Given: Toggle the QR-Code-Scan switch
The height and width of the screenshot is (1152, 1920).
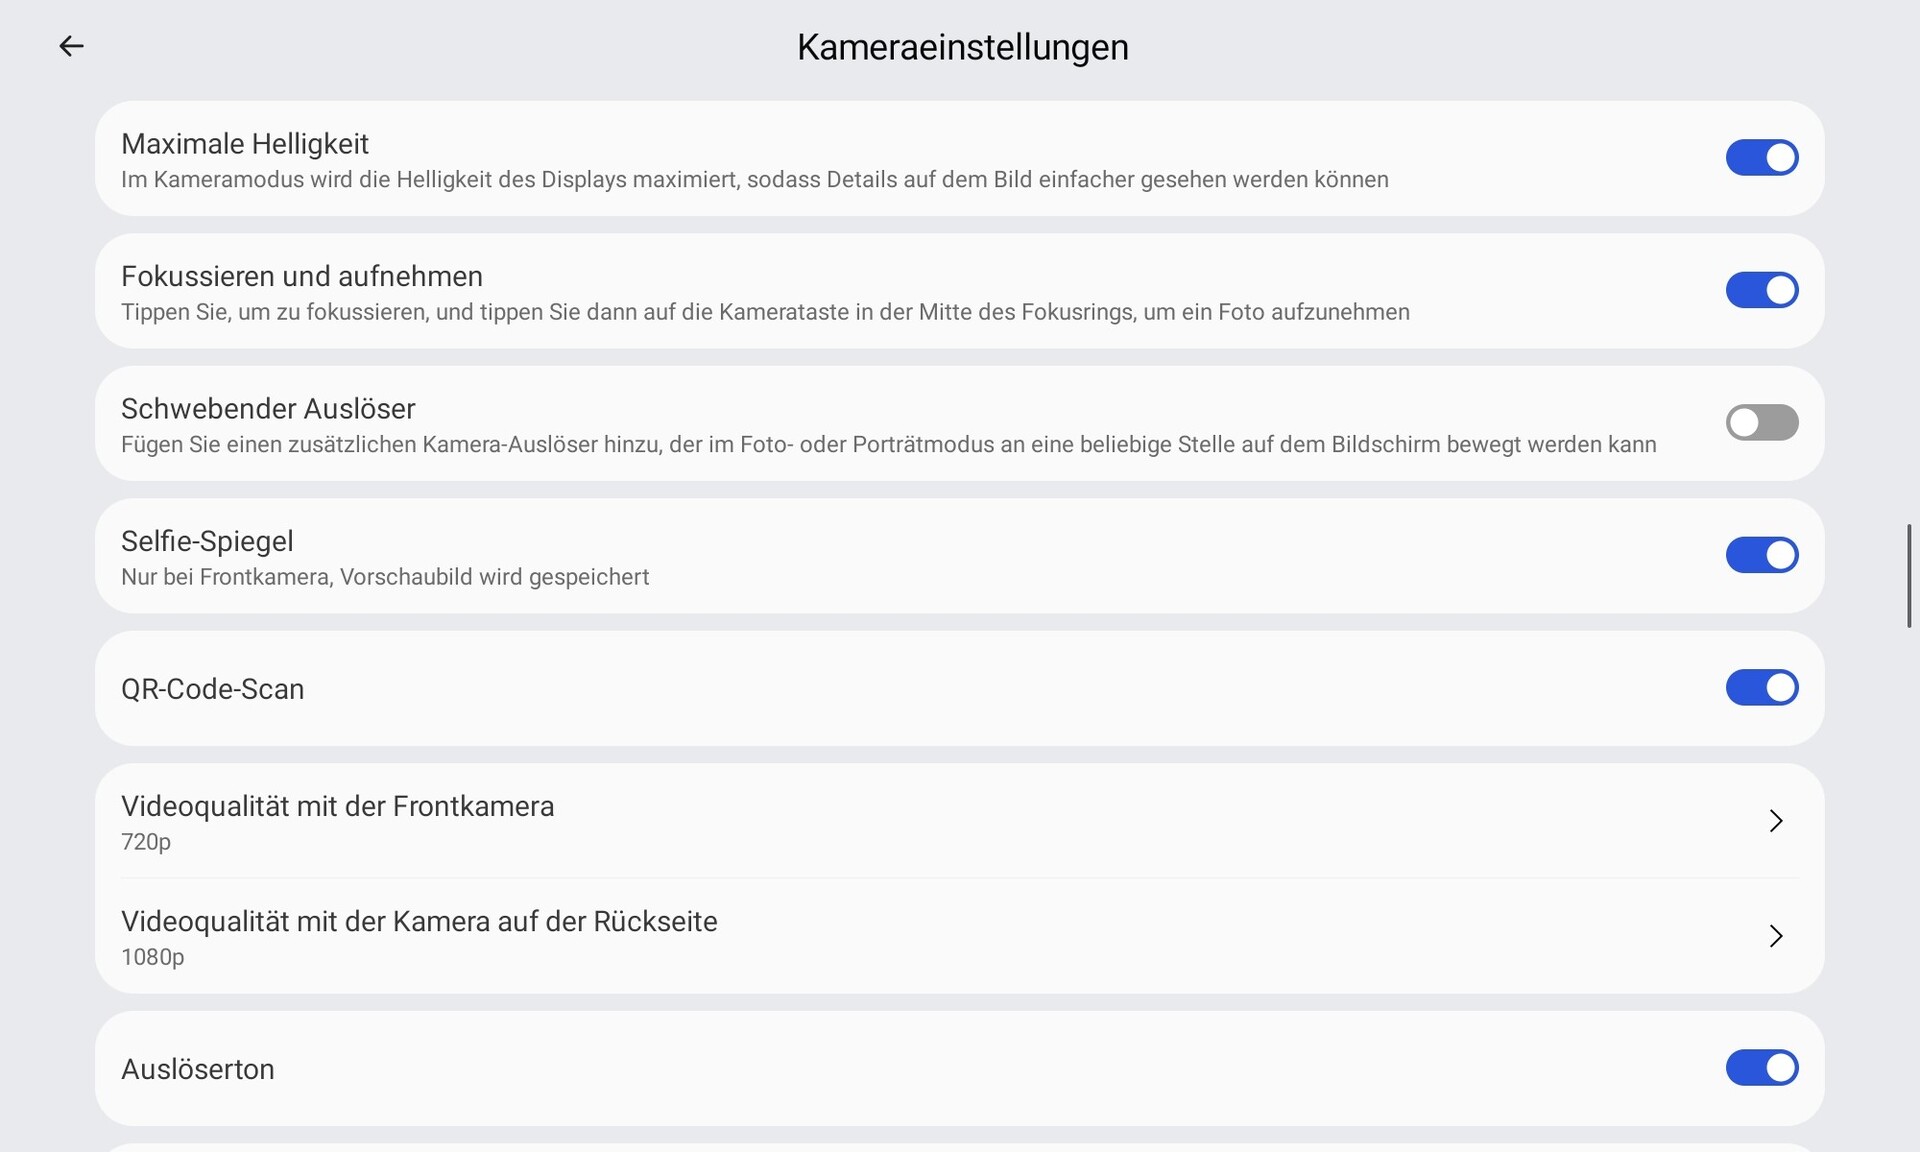Looking at the screenshot, I should [1761, 688].
